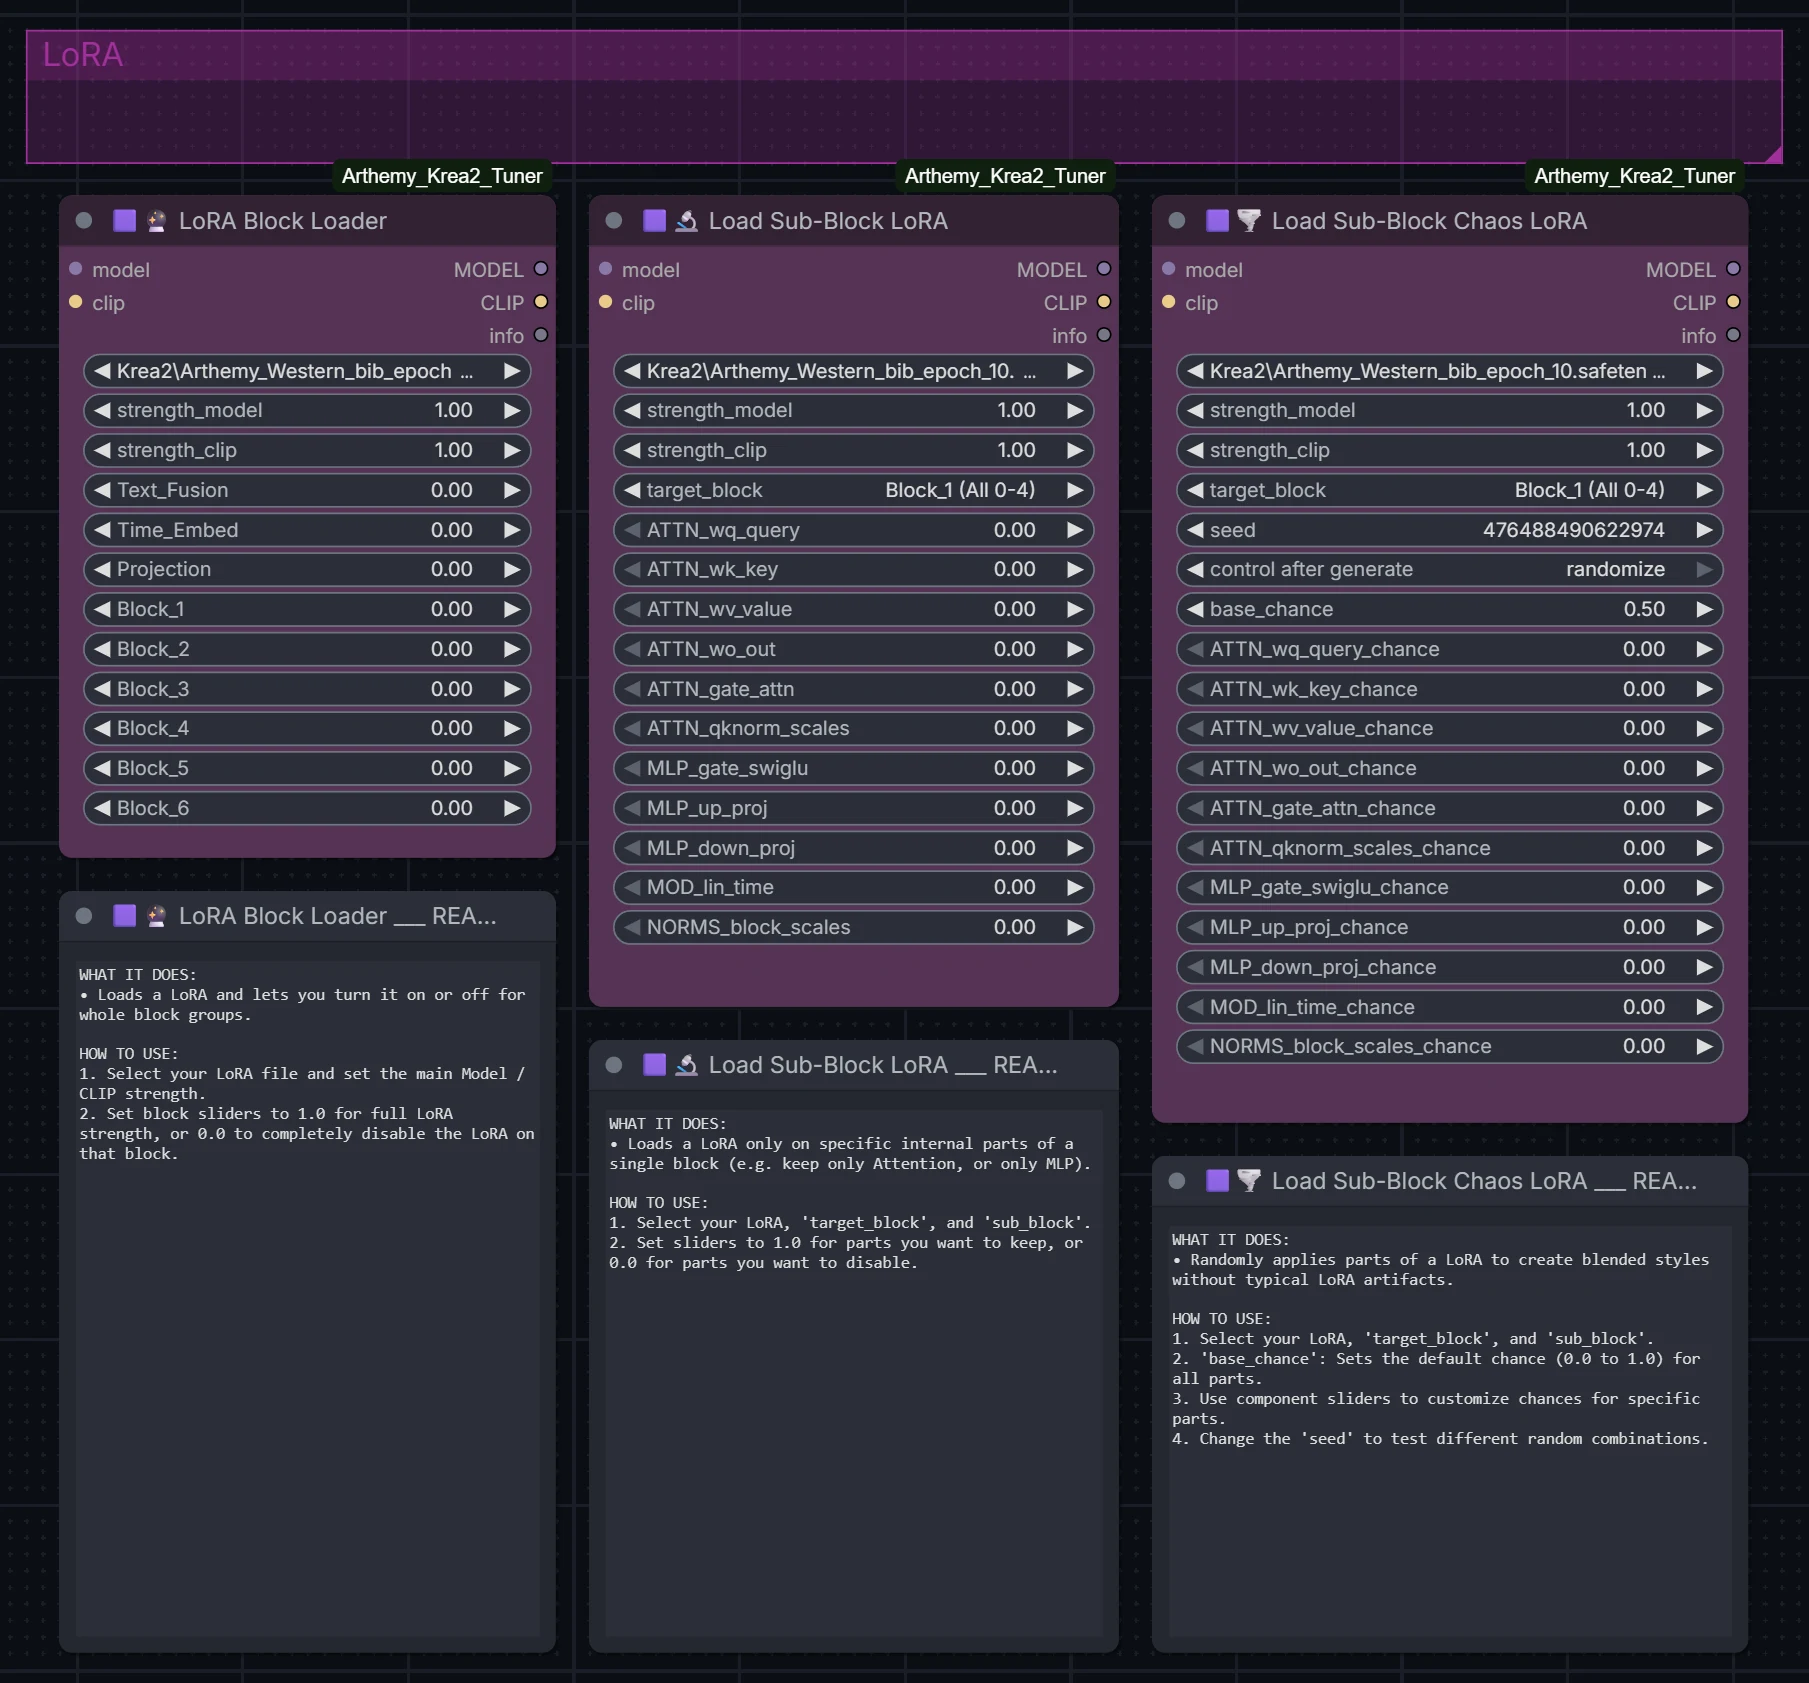Decrease Text_Fusion value with its left arrow
The width and height of the screenshot is (1809, 1683).
pos(102,490)
